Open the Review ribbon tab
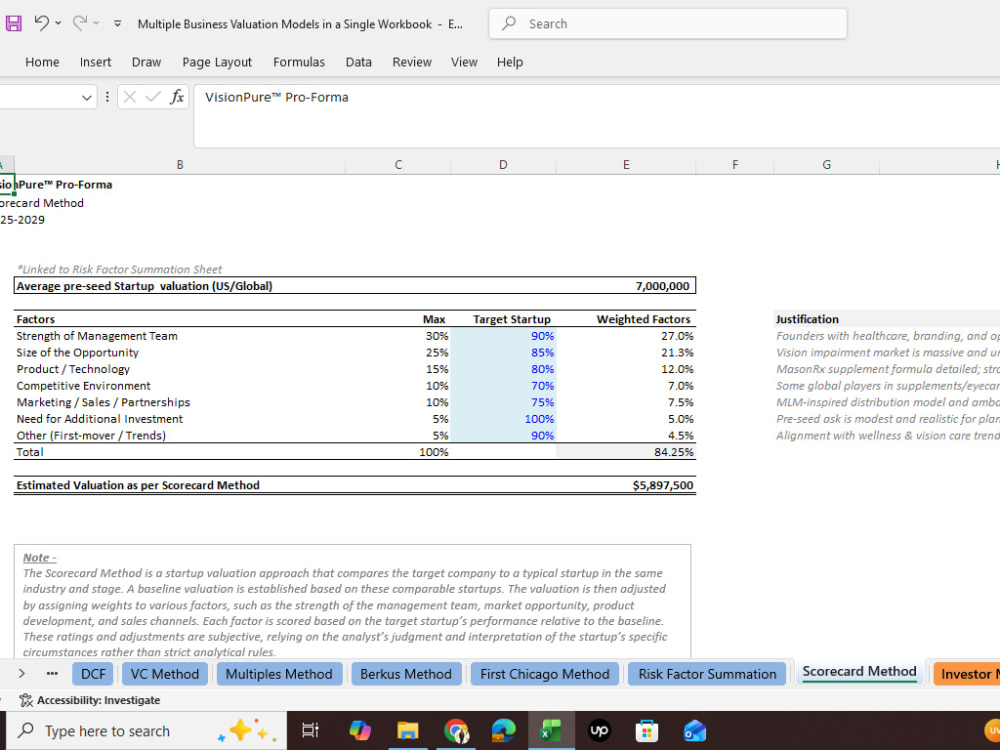Viewport: 1000px width, 750px height. coord(411,62)
